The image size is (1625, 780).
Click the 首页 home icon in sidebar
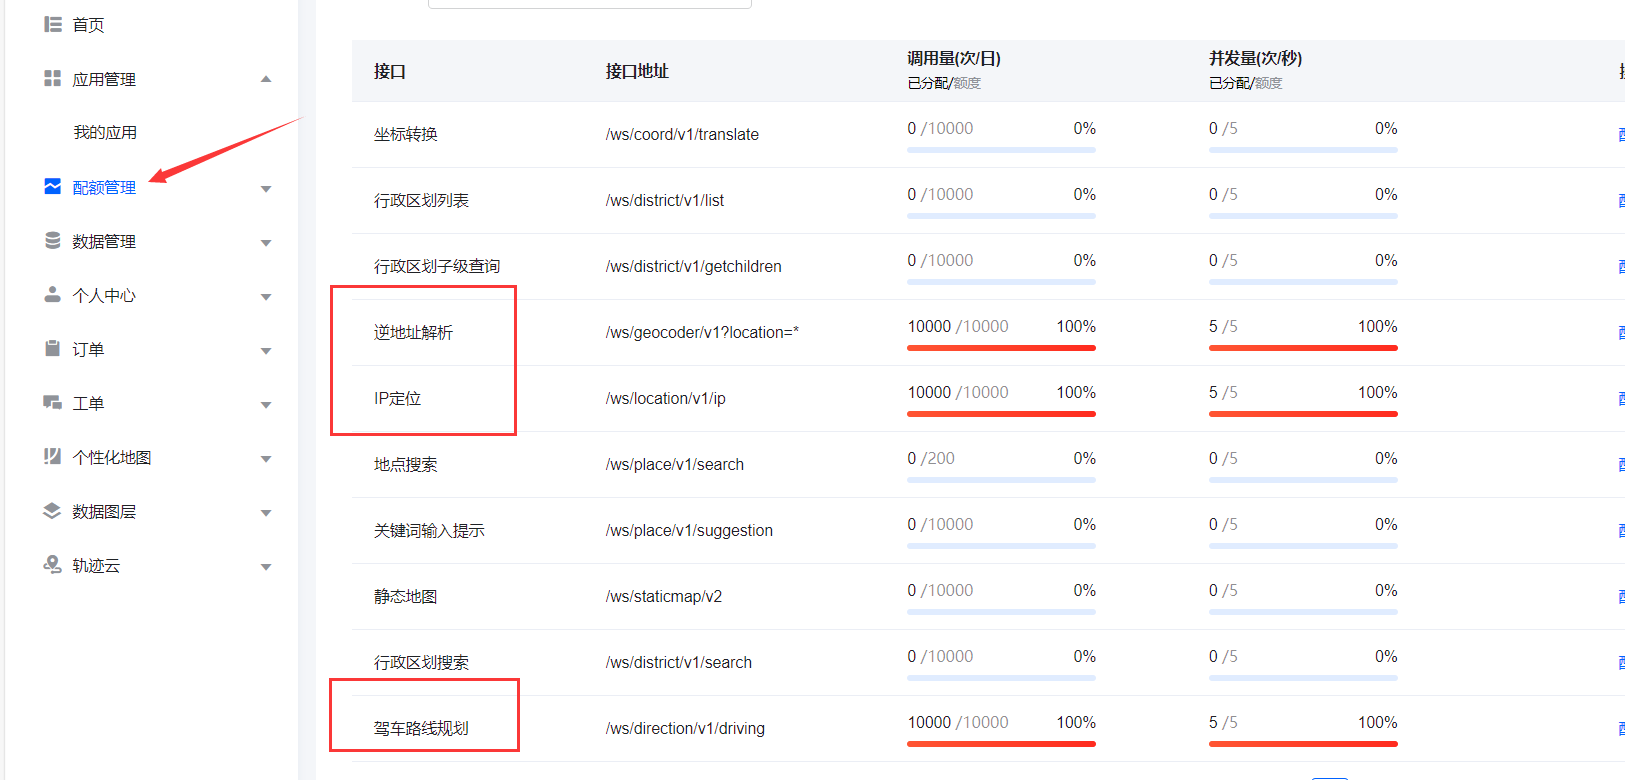tap(53, 24)
